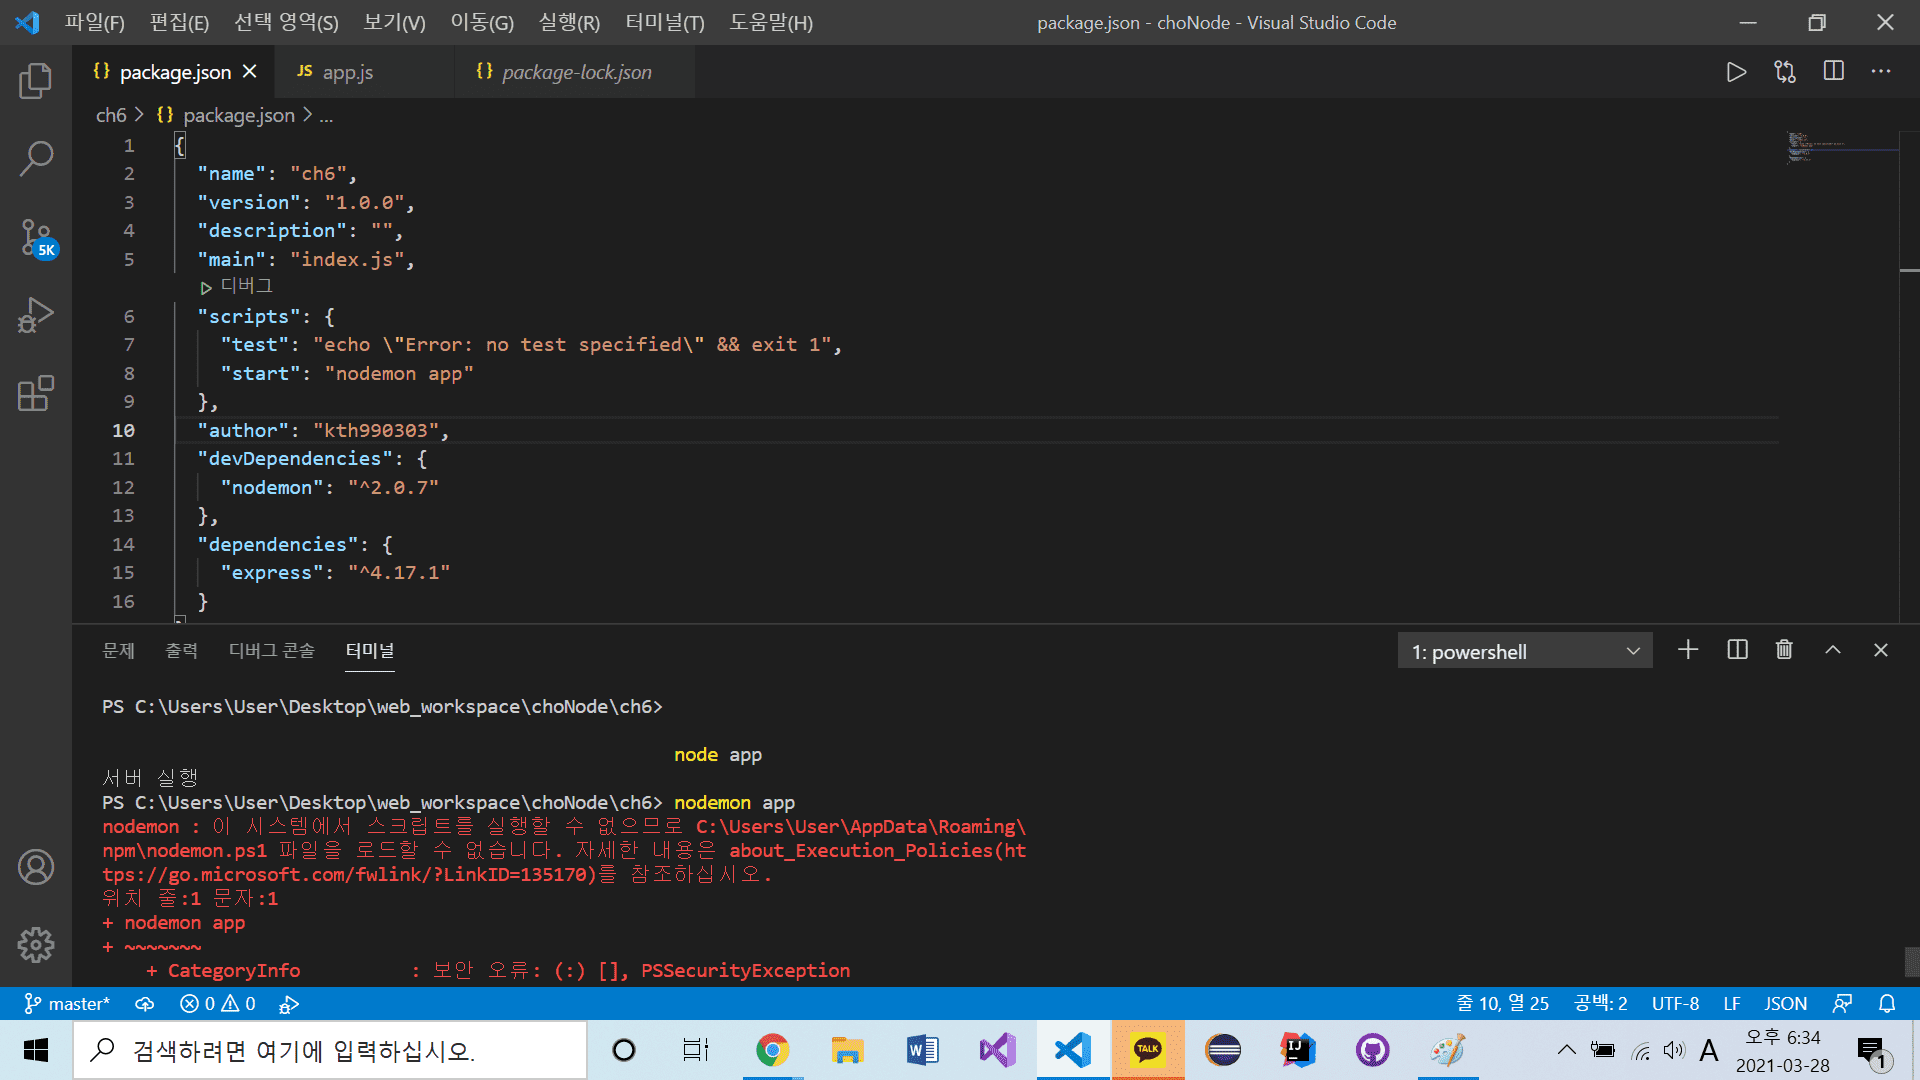The image size is (1920, 1080).
Task: Click the publish to cloud status icon
Action: [x=145, y=1003]
